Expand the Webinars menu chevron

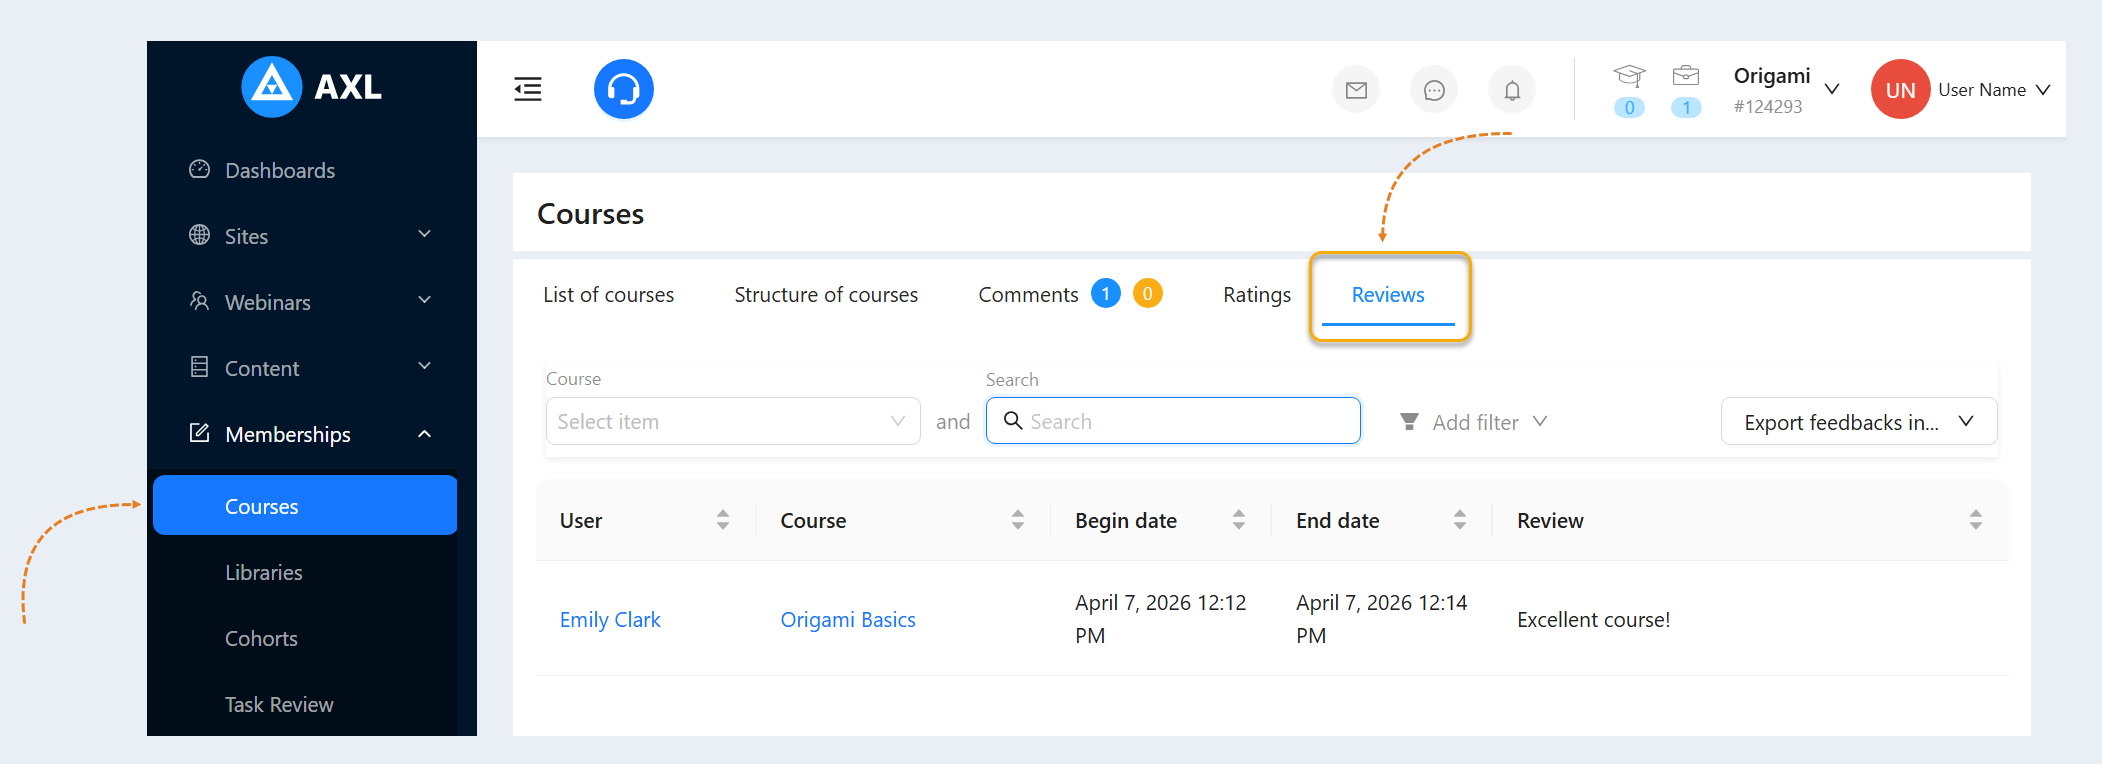[425, 300]
